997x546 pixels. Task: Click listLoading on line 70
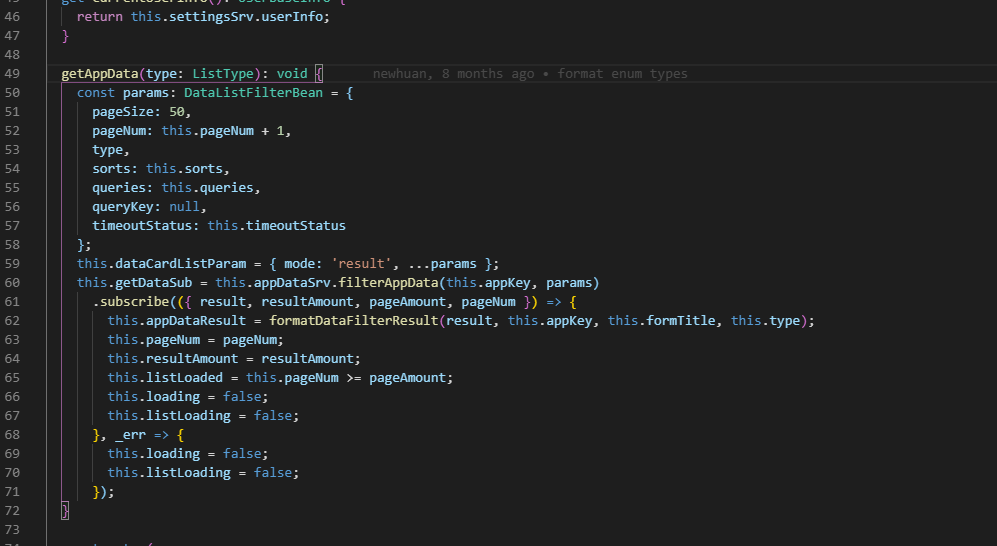[x=188, y=473]
